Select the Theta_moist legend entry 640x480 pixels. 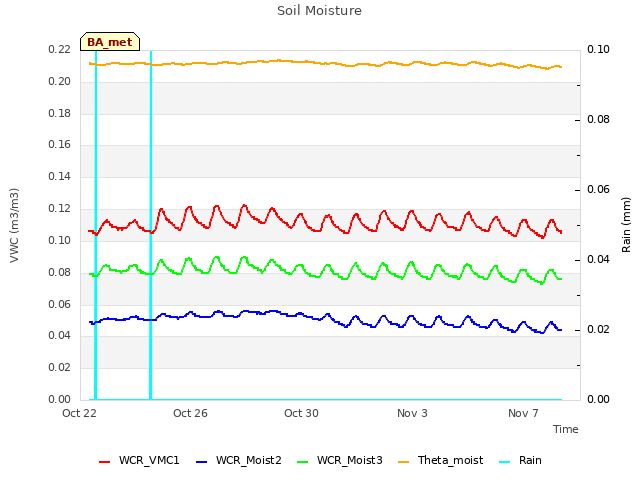440,460
